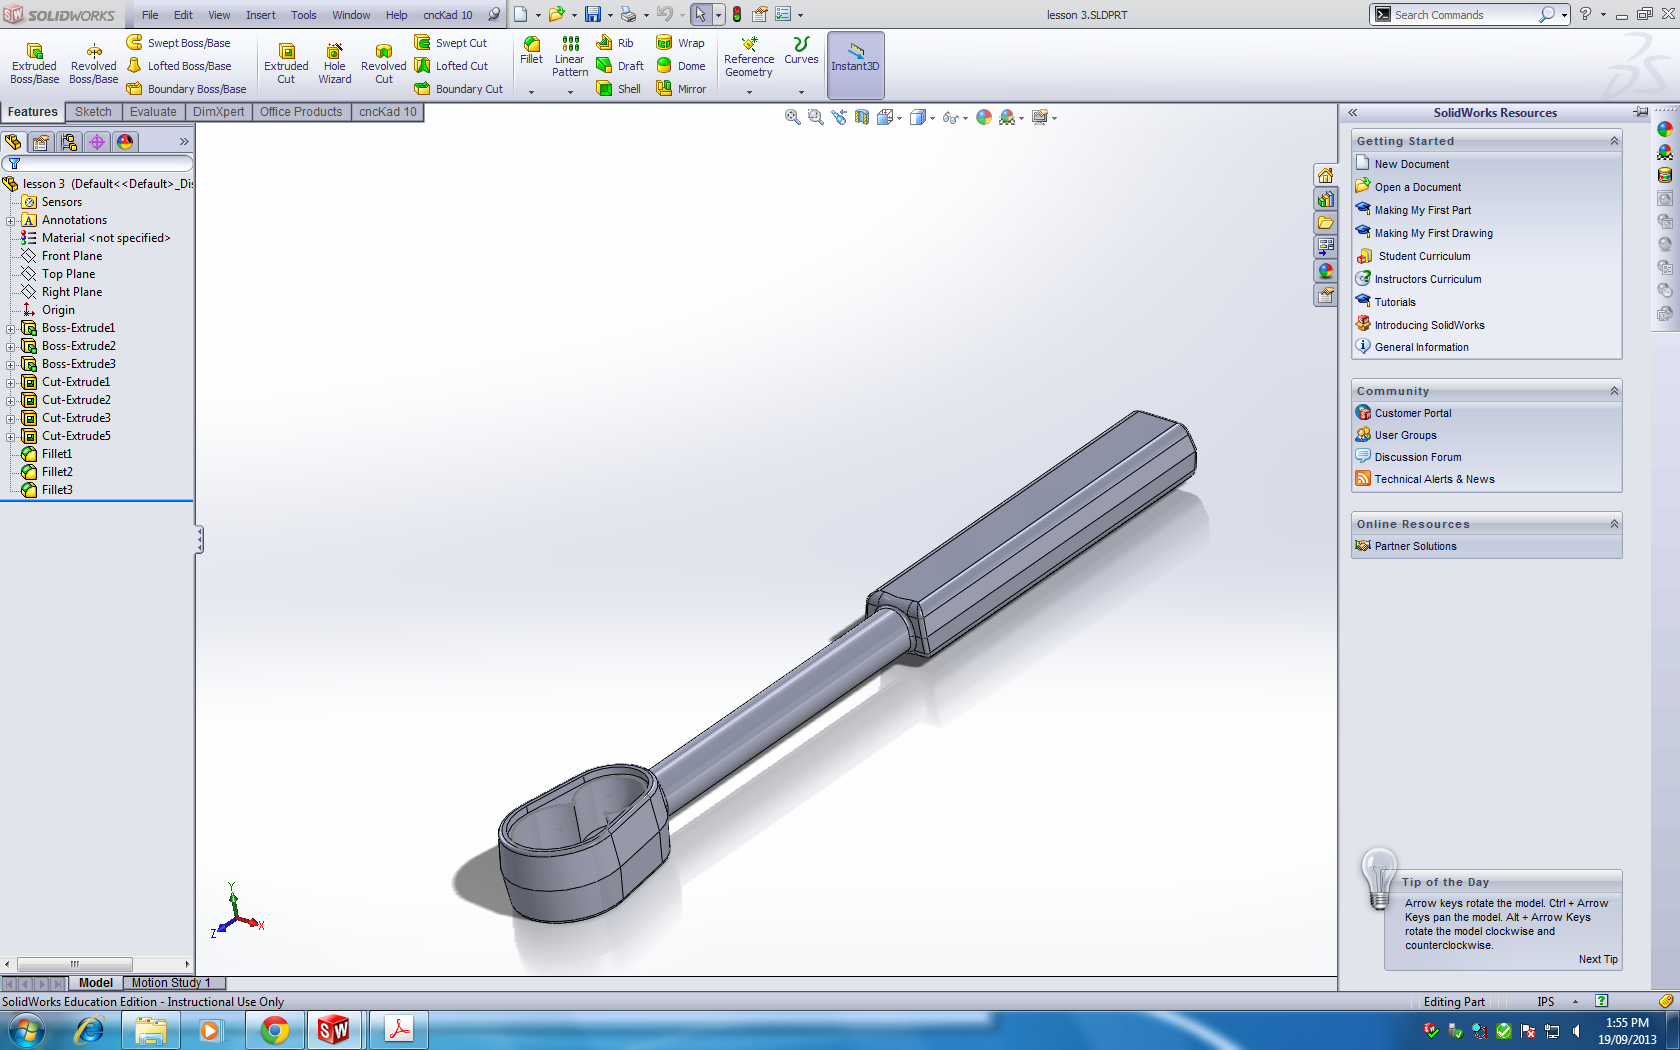Click the Lofted Cut tool
Viewport: 1680px width, 1050px height.
[x=451, y=65]
